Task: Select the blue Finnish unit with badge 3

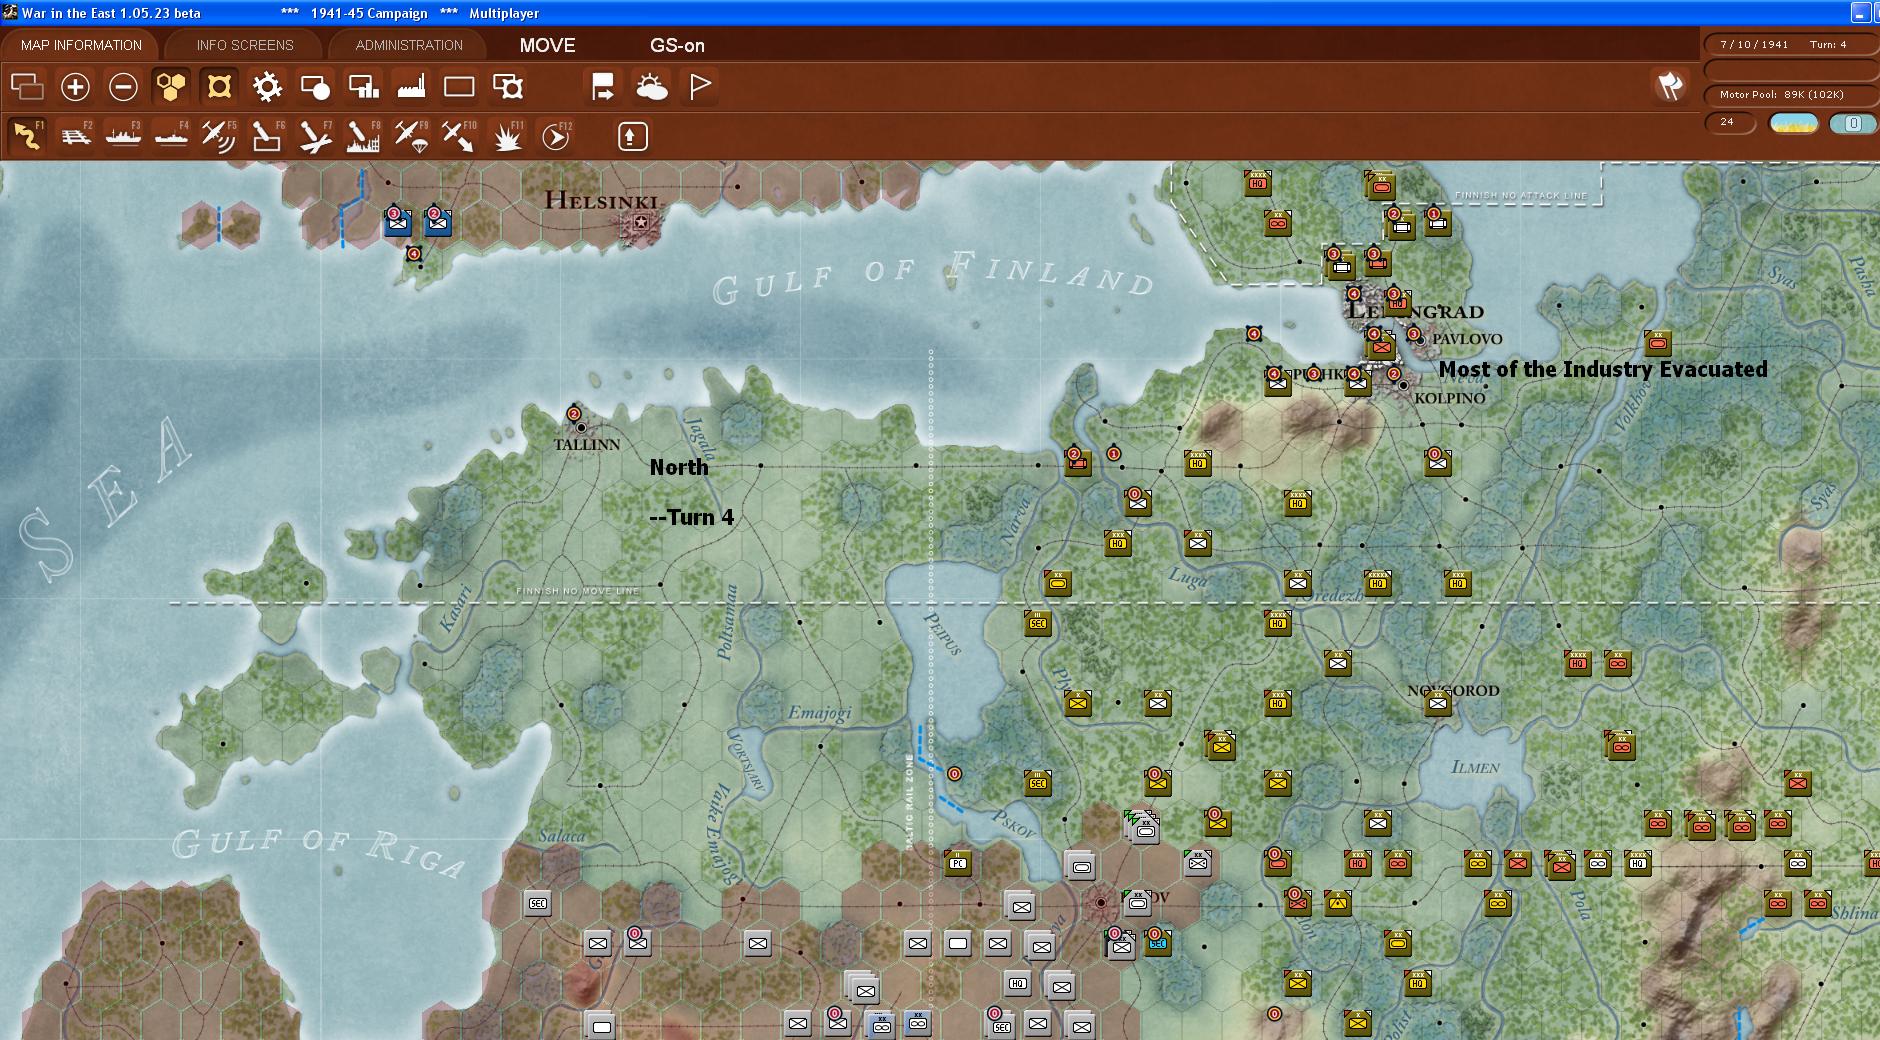Action: tap(398, 222)
